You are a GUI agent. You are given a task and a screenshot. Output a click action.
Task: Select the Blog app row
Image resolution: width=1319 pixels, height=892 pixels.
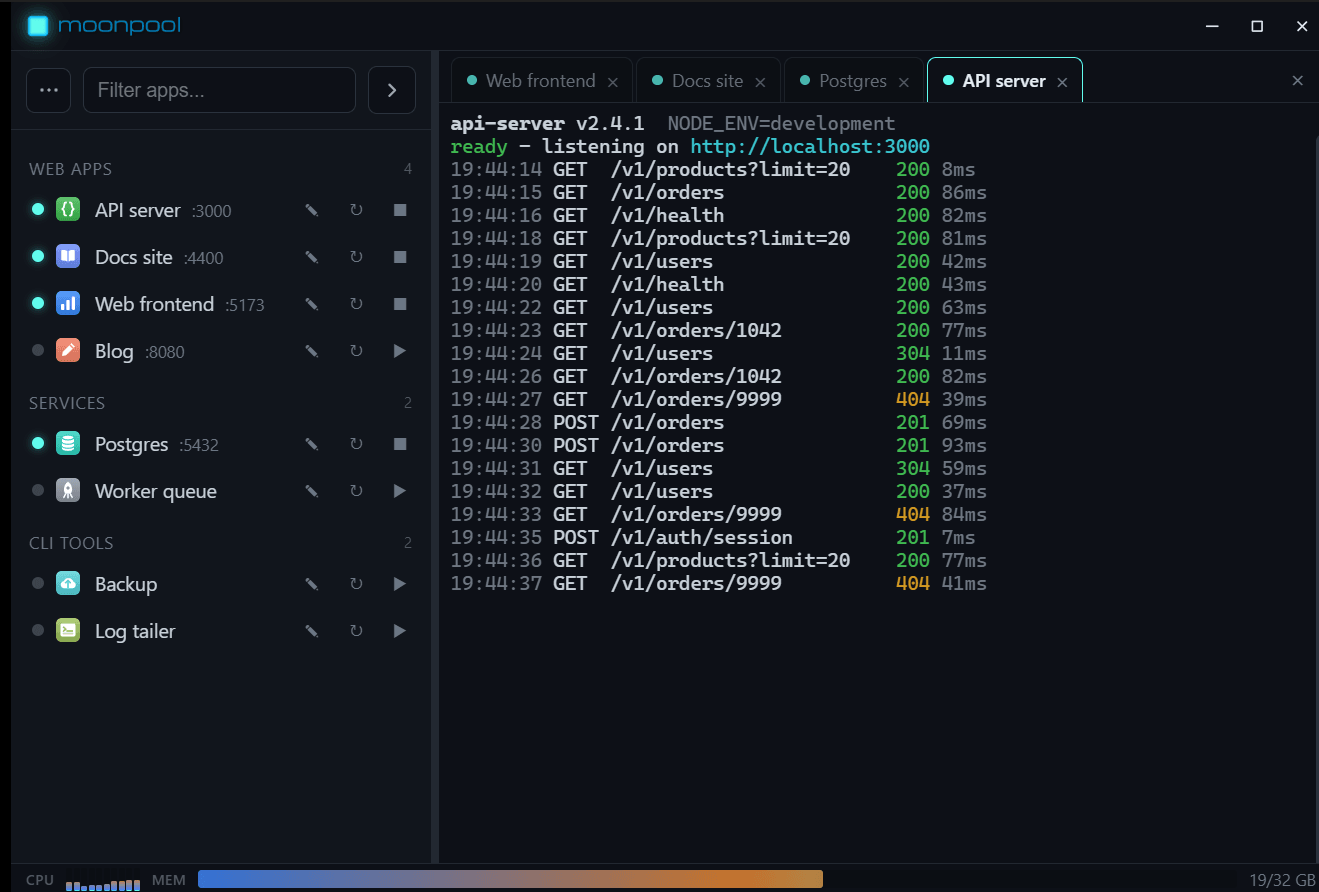[221, 351]
